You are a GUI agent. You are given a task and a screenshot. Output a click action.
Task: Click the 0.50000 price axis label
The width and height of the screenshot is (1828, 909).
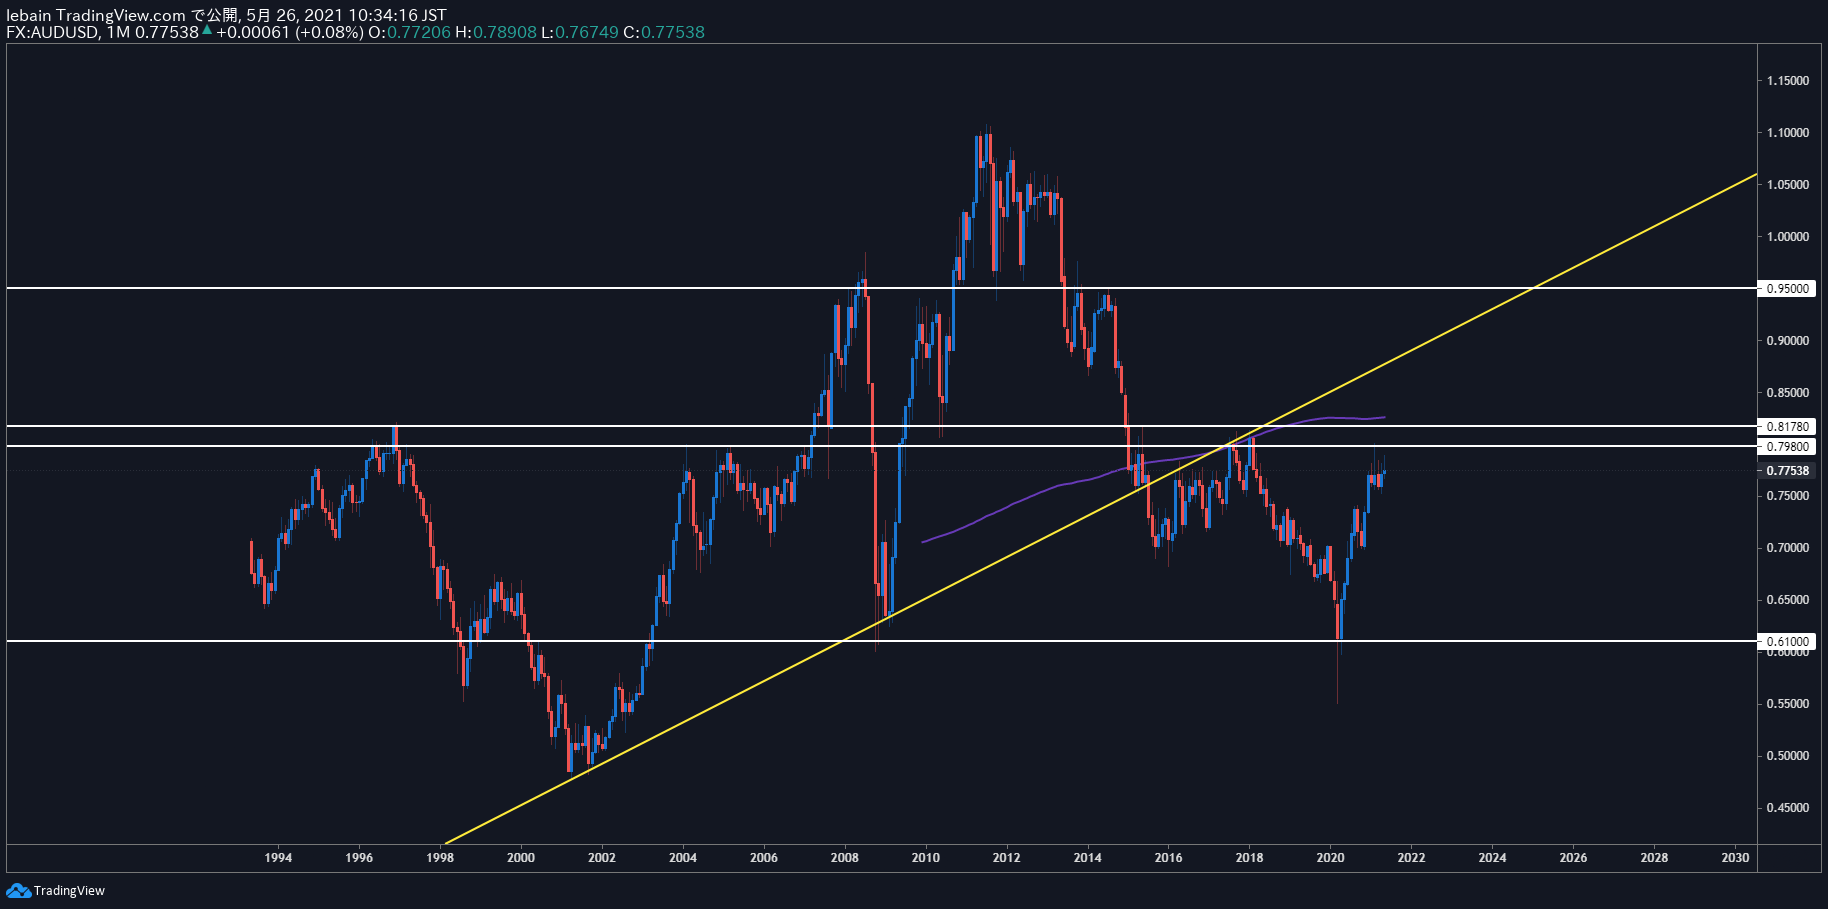[x=1787, y=756]
